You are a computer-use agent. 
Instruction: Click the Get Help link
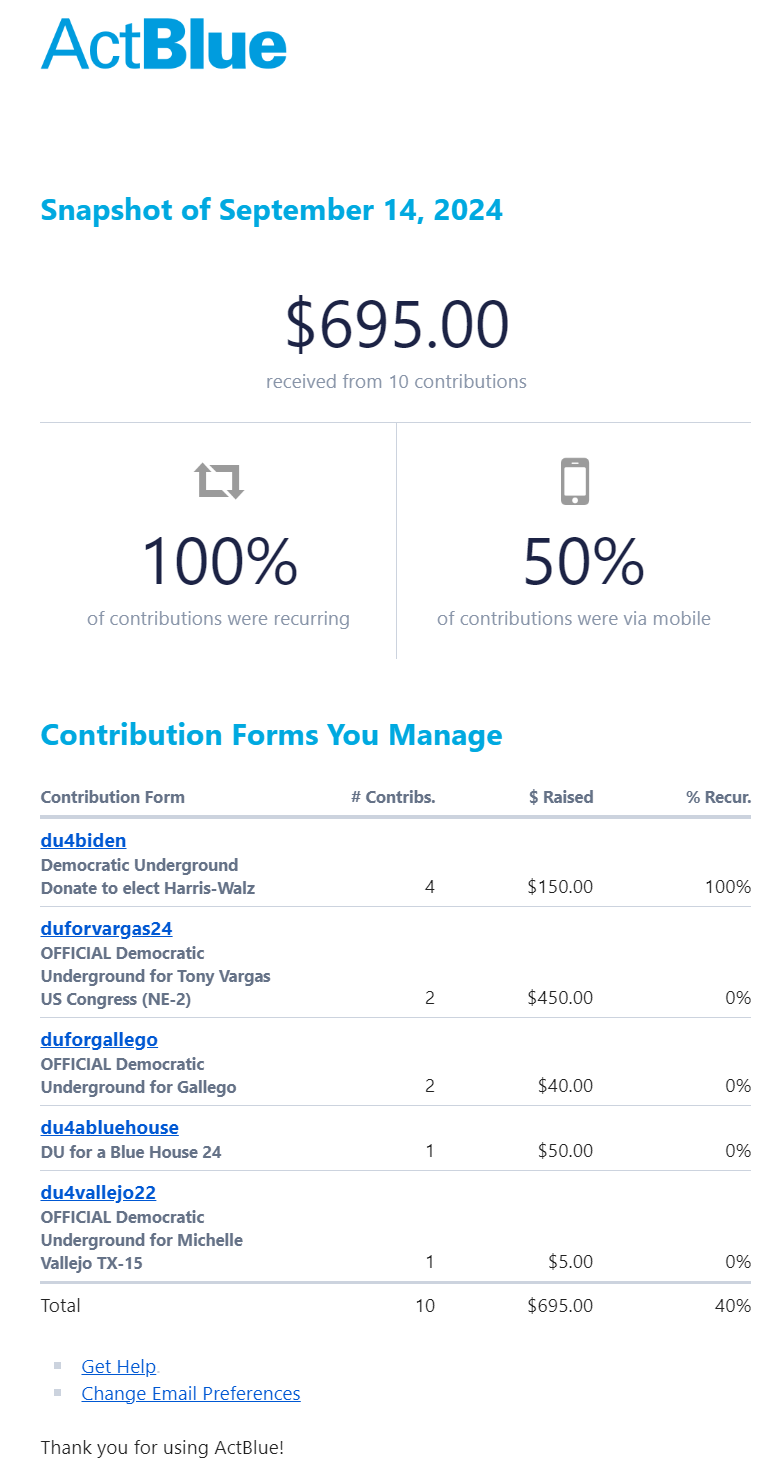pyautogui.click(x=119, y=1366)
